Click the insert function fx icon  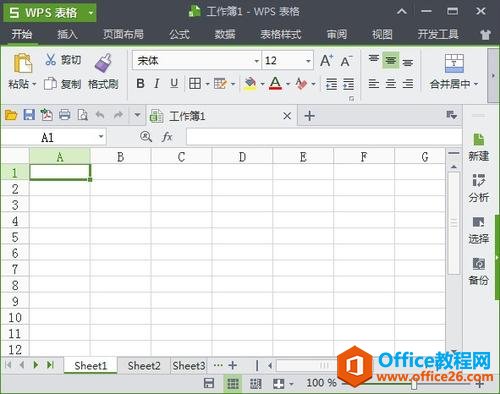167,137
